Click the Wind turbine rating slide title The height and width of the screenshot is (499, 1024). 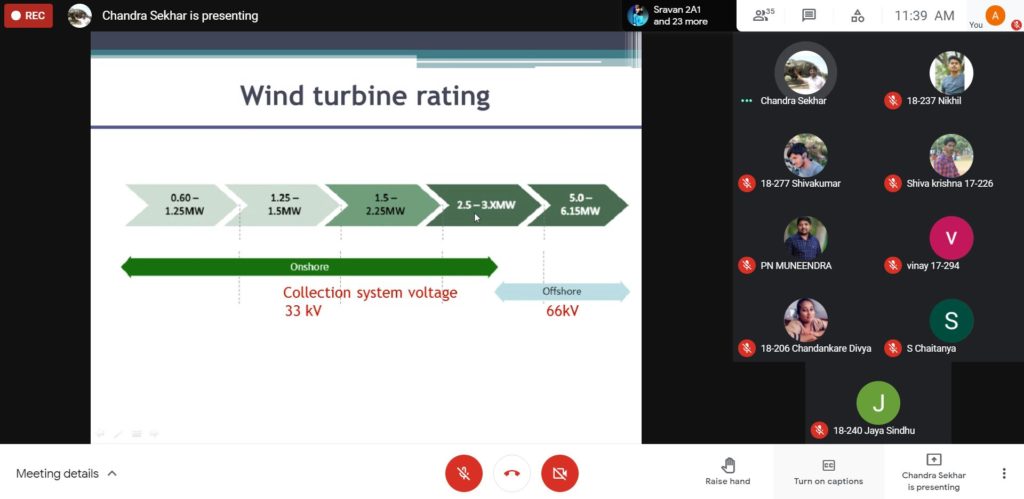[365, 96]
